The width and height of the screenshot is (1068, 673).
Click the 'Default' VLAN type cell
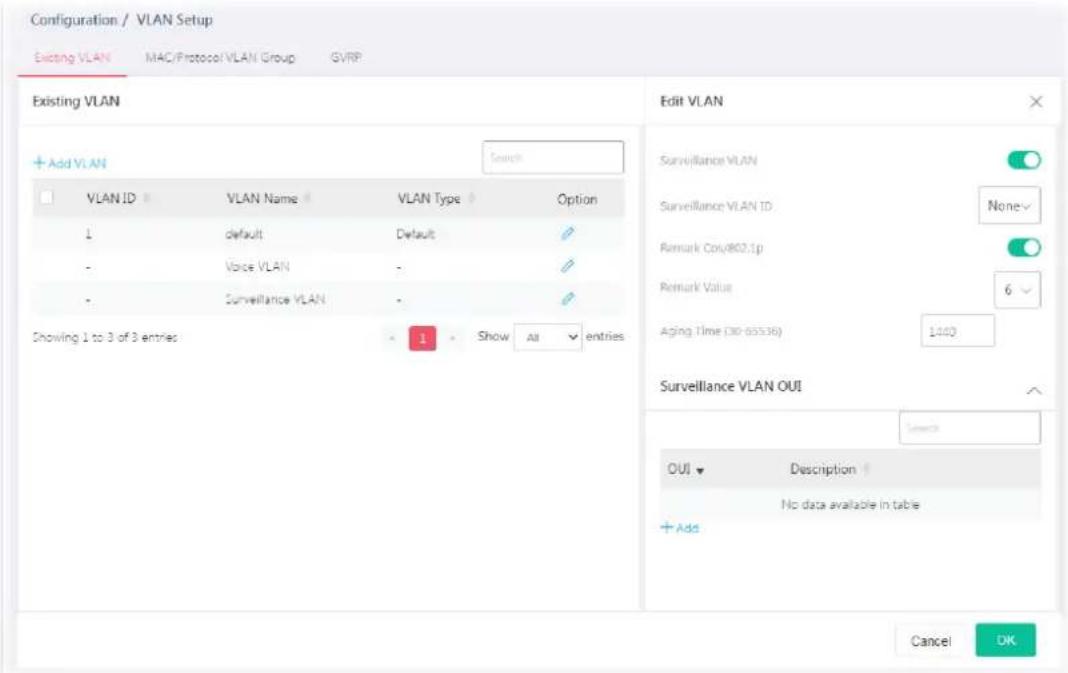(415, 234)
